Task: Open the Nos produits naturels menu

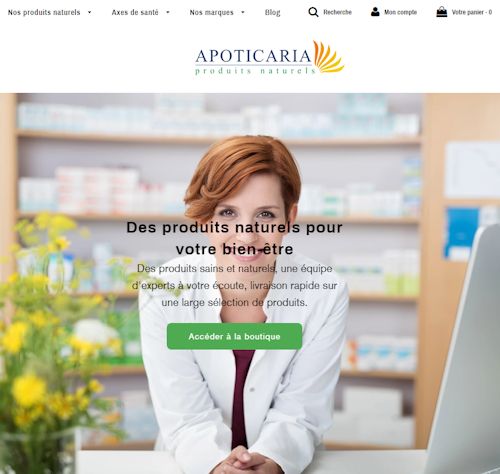Action: pyautogui.click(x=44, y=12)
